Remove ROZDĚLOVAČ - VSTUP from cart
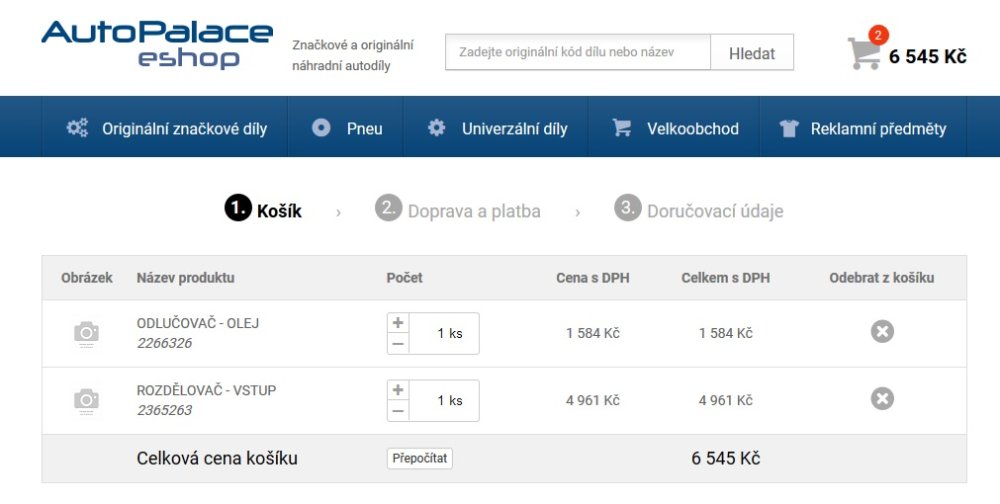The image size is (1000, 504). (882, 399)
